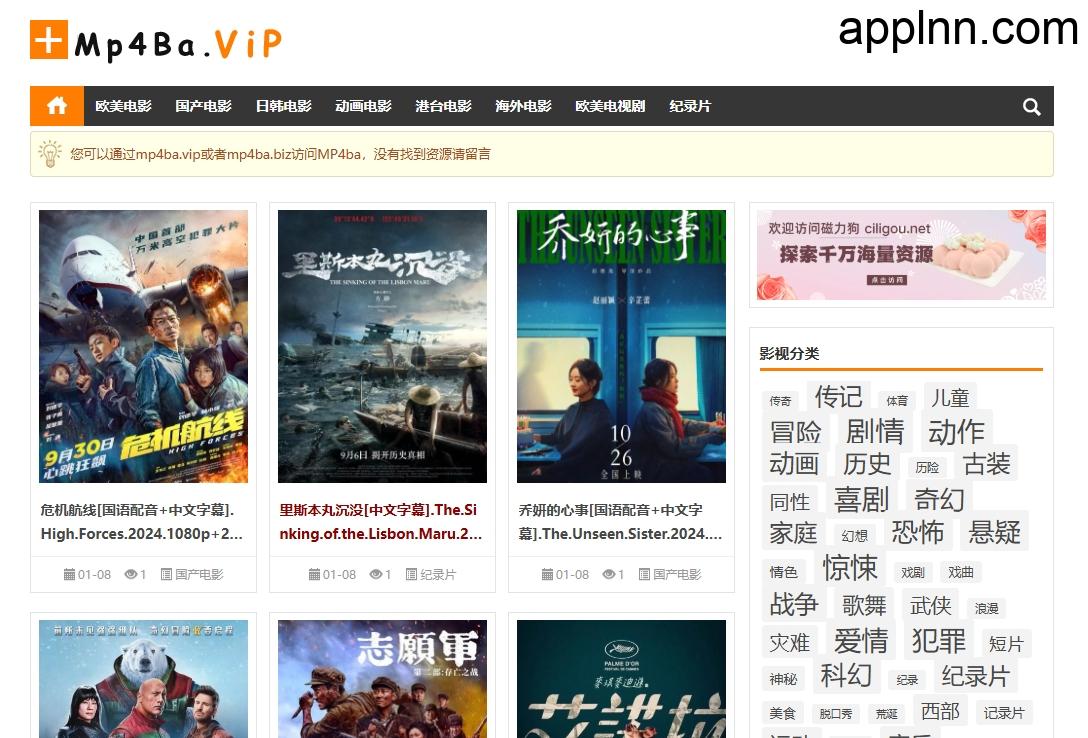
Task: Click eye view-count icon under 危机航线 post
Action: (x=130, y=575)
